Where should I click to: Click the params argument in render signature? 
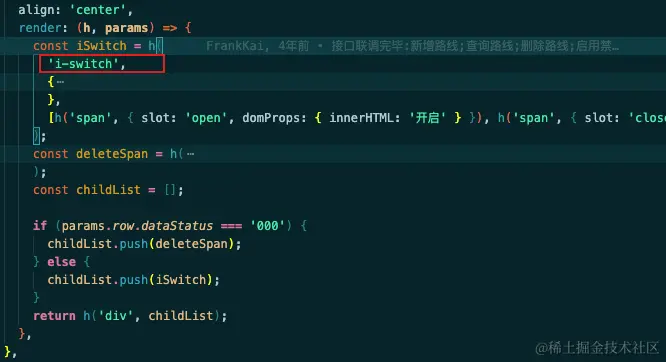click(126, 28)
